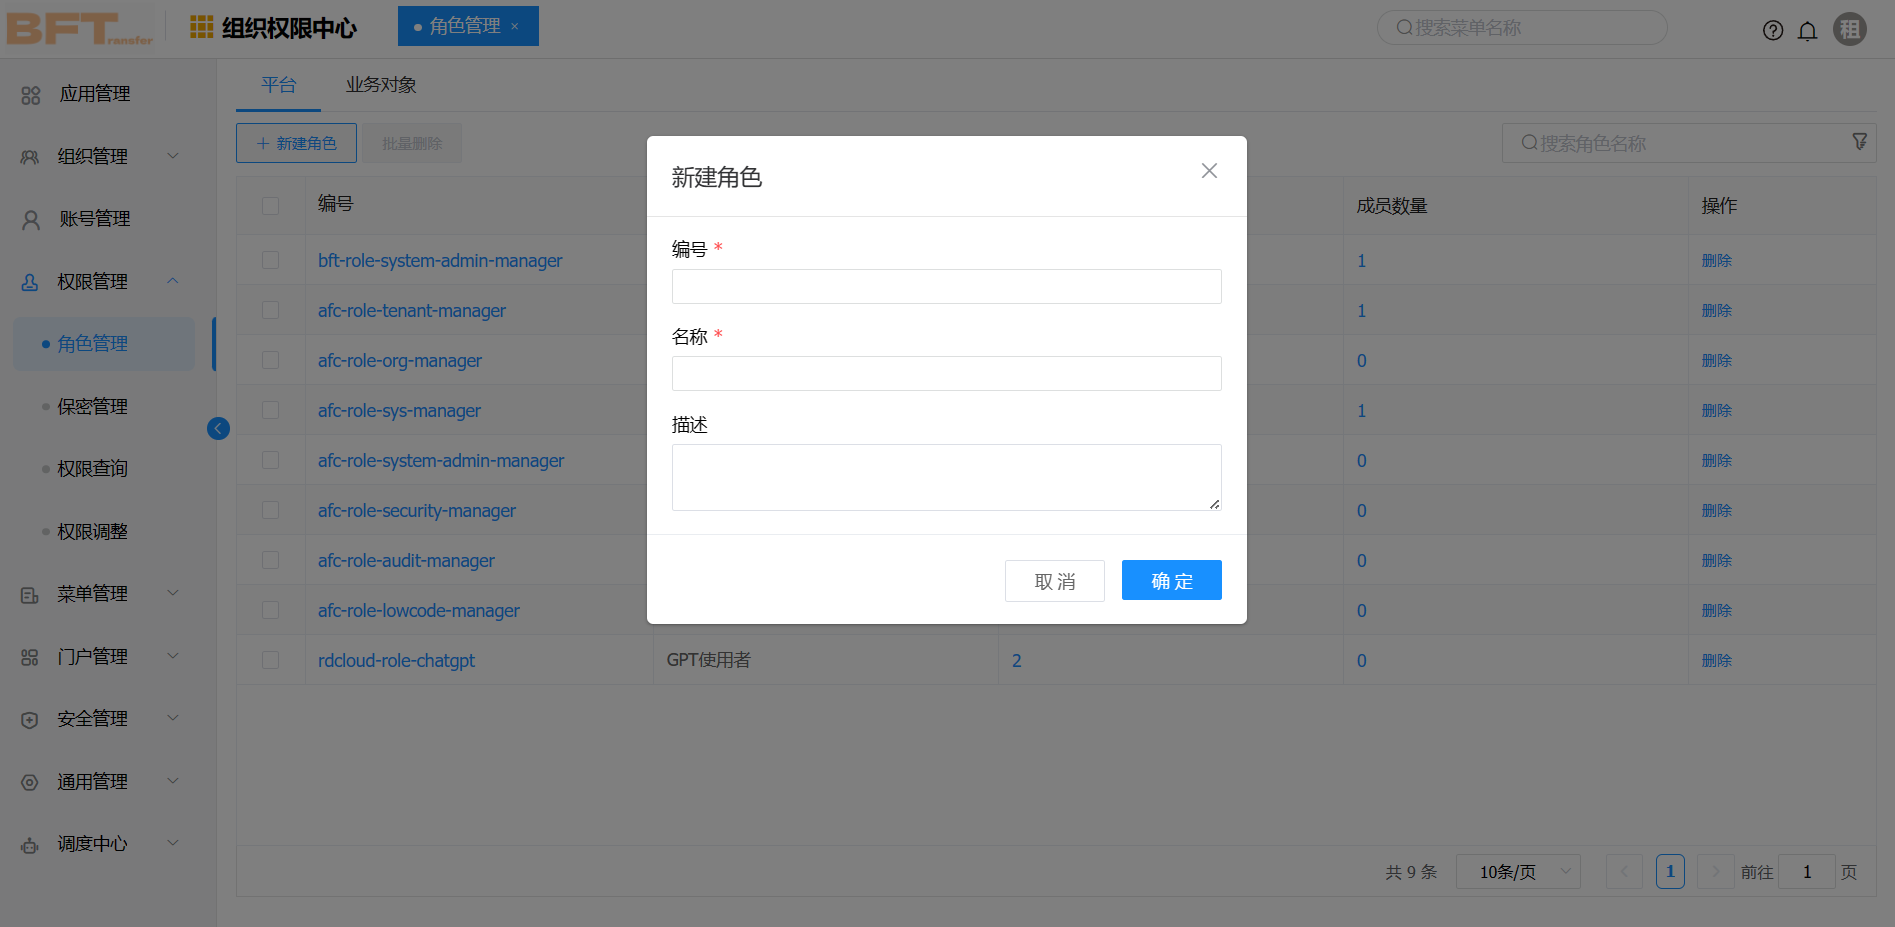This screenshot has height=927, width=1895.
Task: Select the 账号管理 user icon
Action: click(x=30, y=218)
